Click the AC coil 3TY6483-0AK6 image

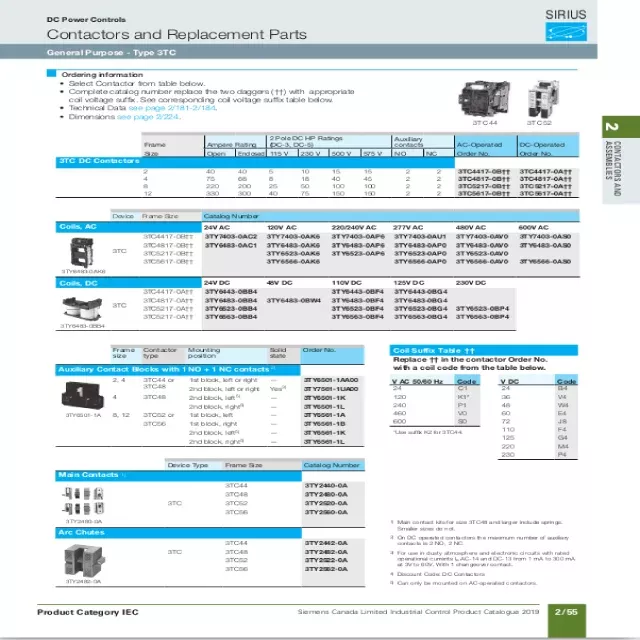pyautogui.click(x=82, y=253)
